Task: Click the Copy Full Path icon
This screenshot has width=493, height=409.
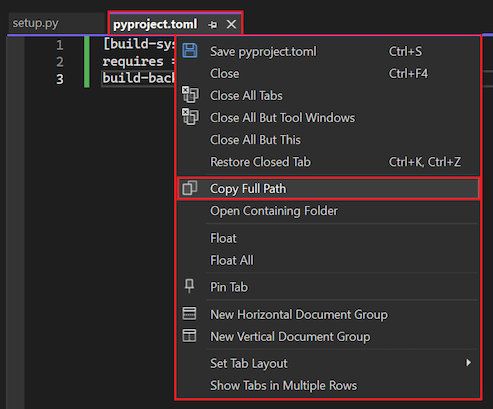Action: coord(189,188)
